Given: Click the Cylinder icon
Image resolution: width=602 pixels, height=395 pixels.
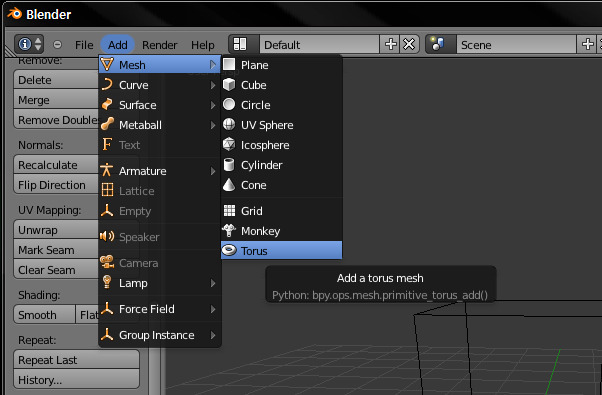Looking at the screenshot, I should pyautogui.click(x=229, y=164).
